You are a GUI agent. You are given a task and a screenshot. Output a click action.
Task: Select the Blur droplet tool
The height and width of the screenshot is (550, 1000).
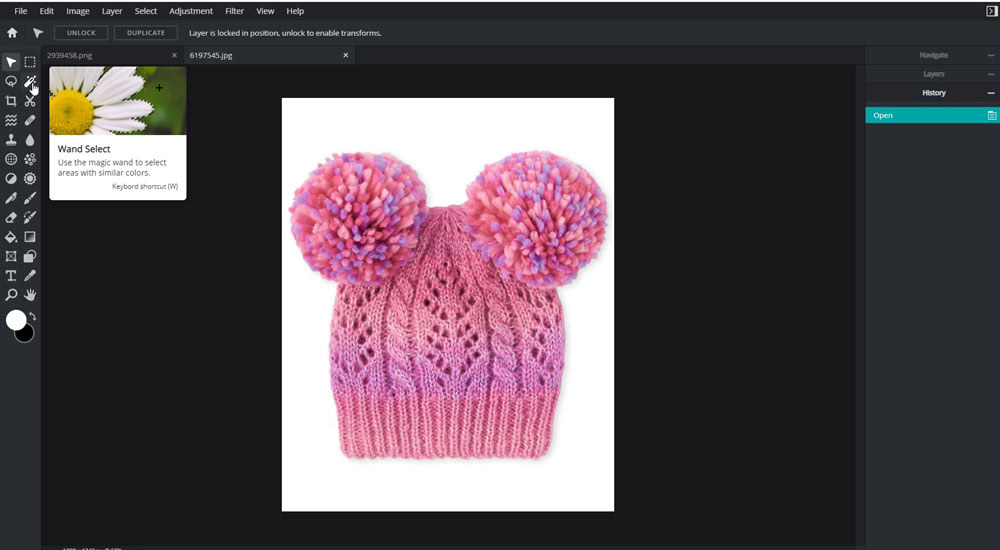click(x=30, y=140)
